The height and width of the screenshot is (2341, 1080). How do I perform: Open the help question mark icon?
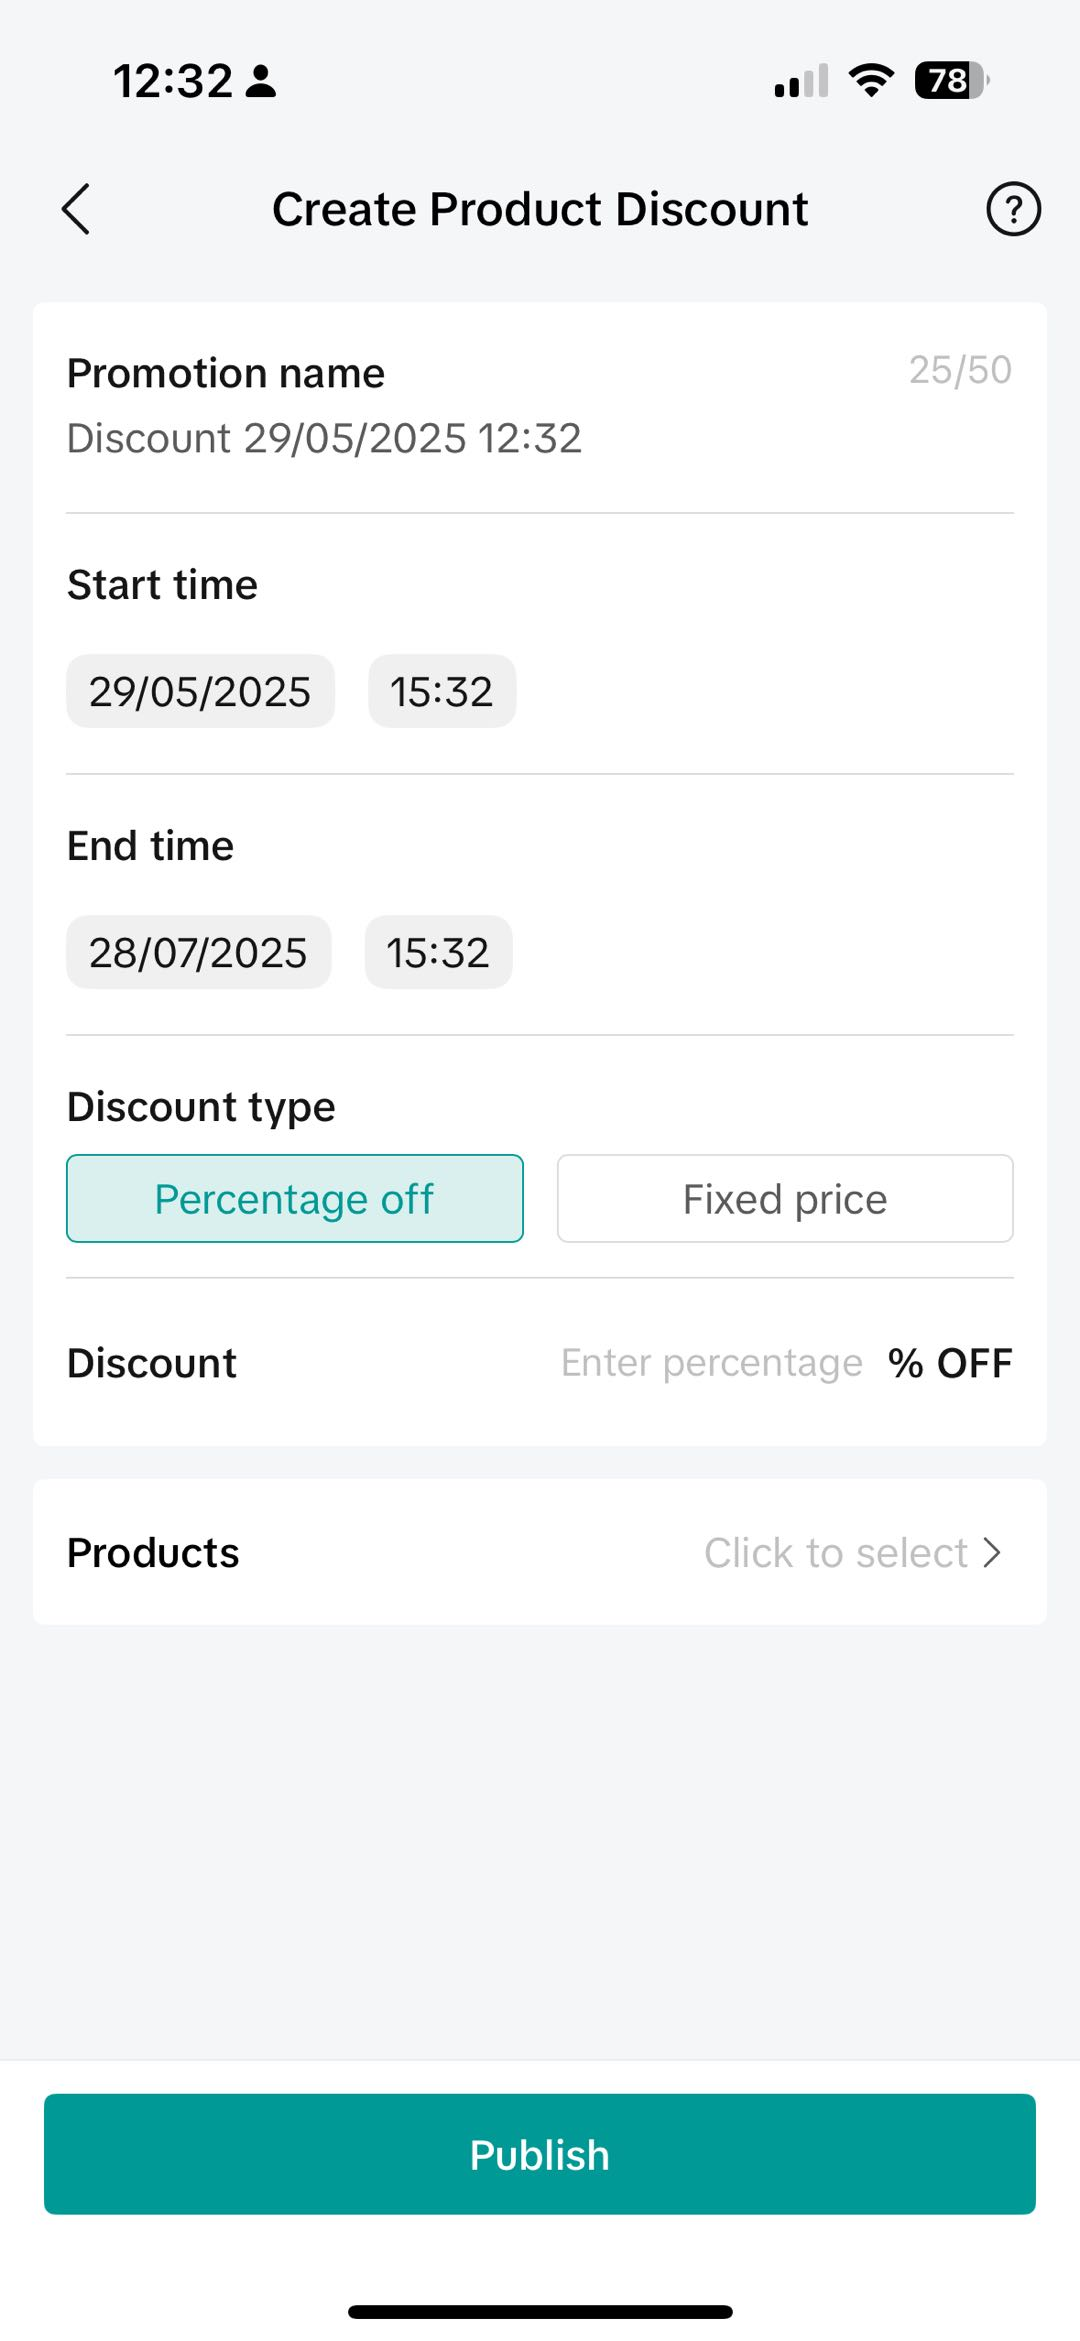1013,209
